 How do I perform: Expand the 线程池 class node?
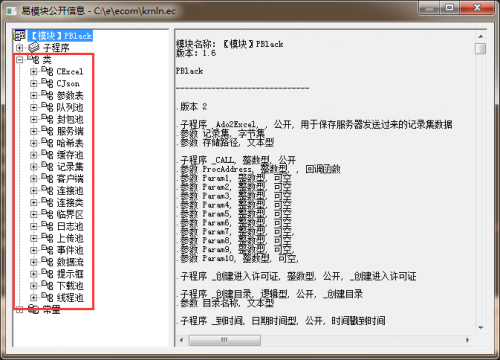point(33,297)
